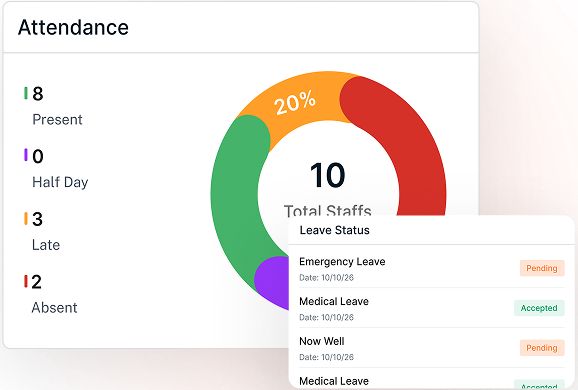Select the Absent count of 2

[x=36, y=282]
